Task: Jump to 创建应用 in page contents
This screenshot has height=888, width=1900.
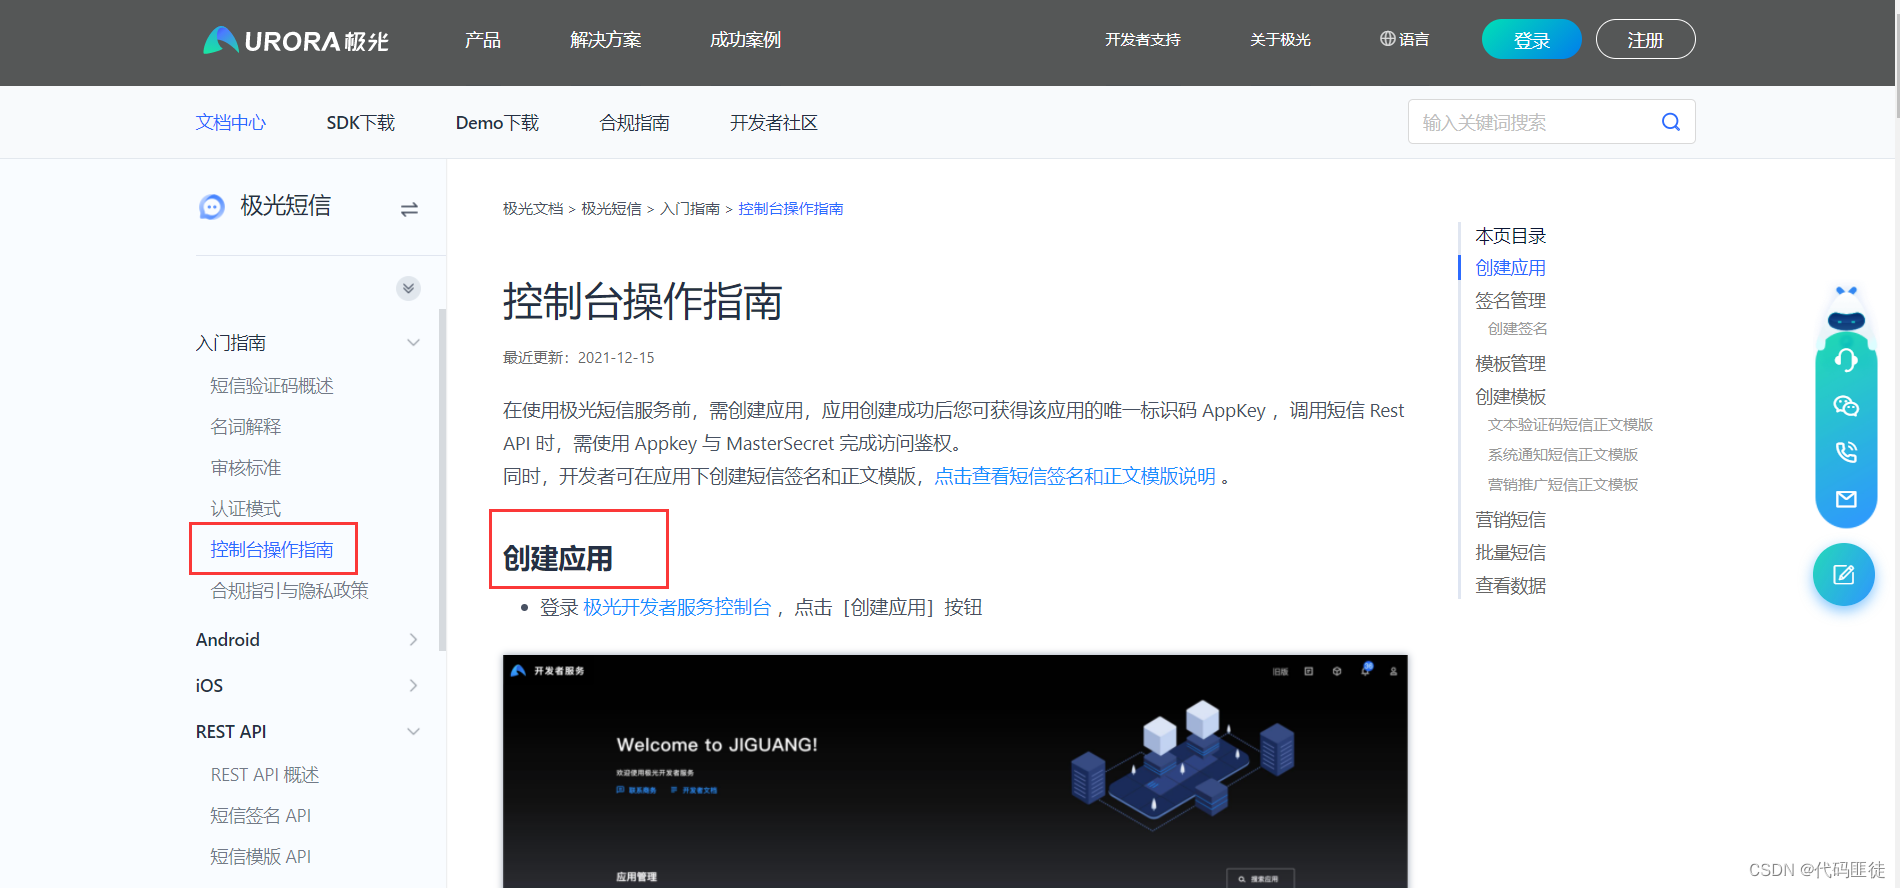Action: [1511, 268]
